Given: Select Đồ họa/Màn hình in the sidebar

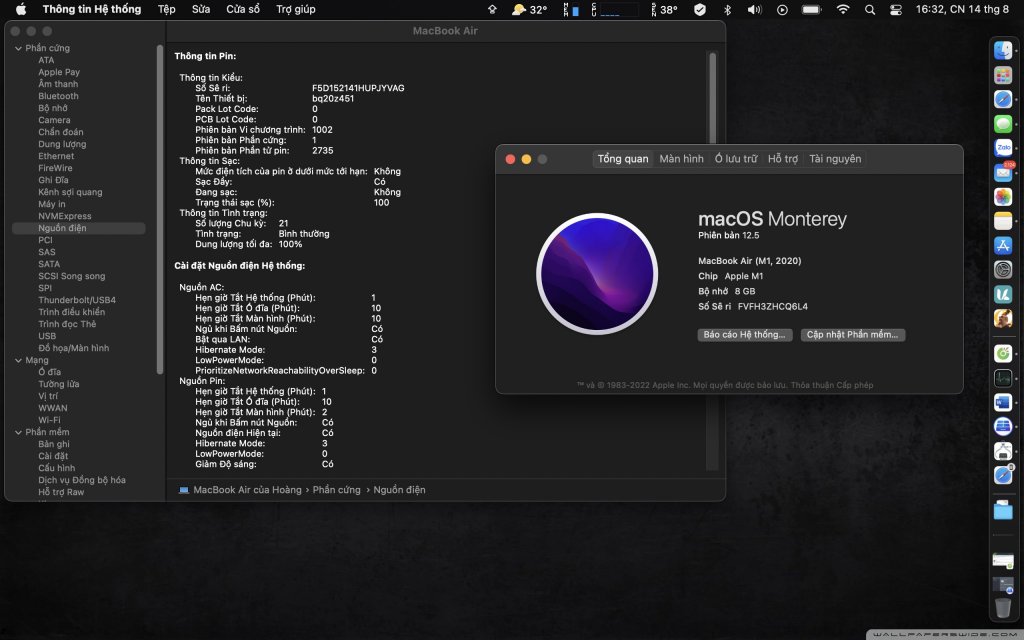Looking at the screenshot, I should click(x=73, y=348).
